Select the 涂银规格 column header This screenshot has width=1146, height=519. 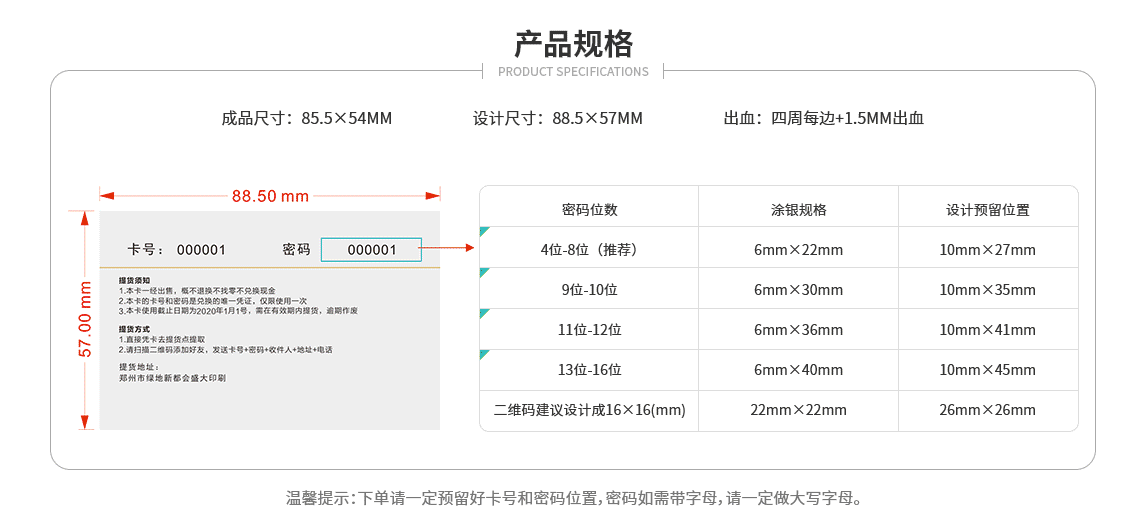(798, 209)
